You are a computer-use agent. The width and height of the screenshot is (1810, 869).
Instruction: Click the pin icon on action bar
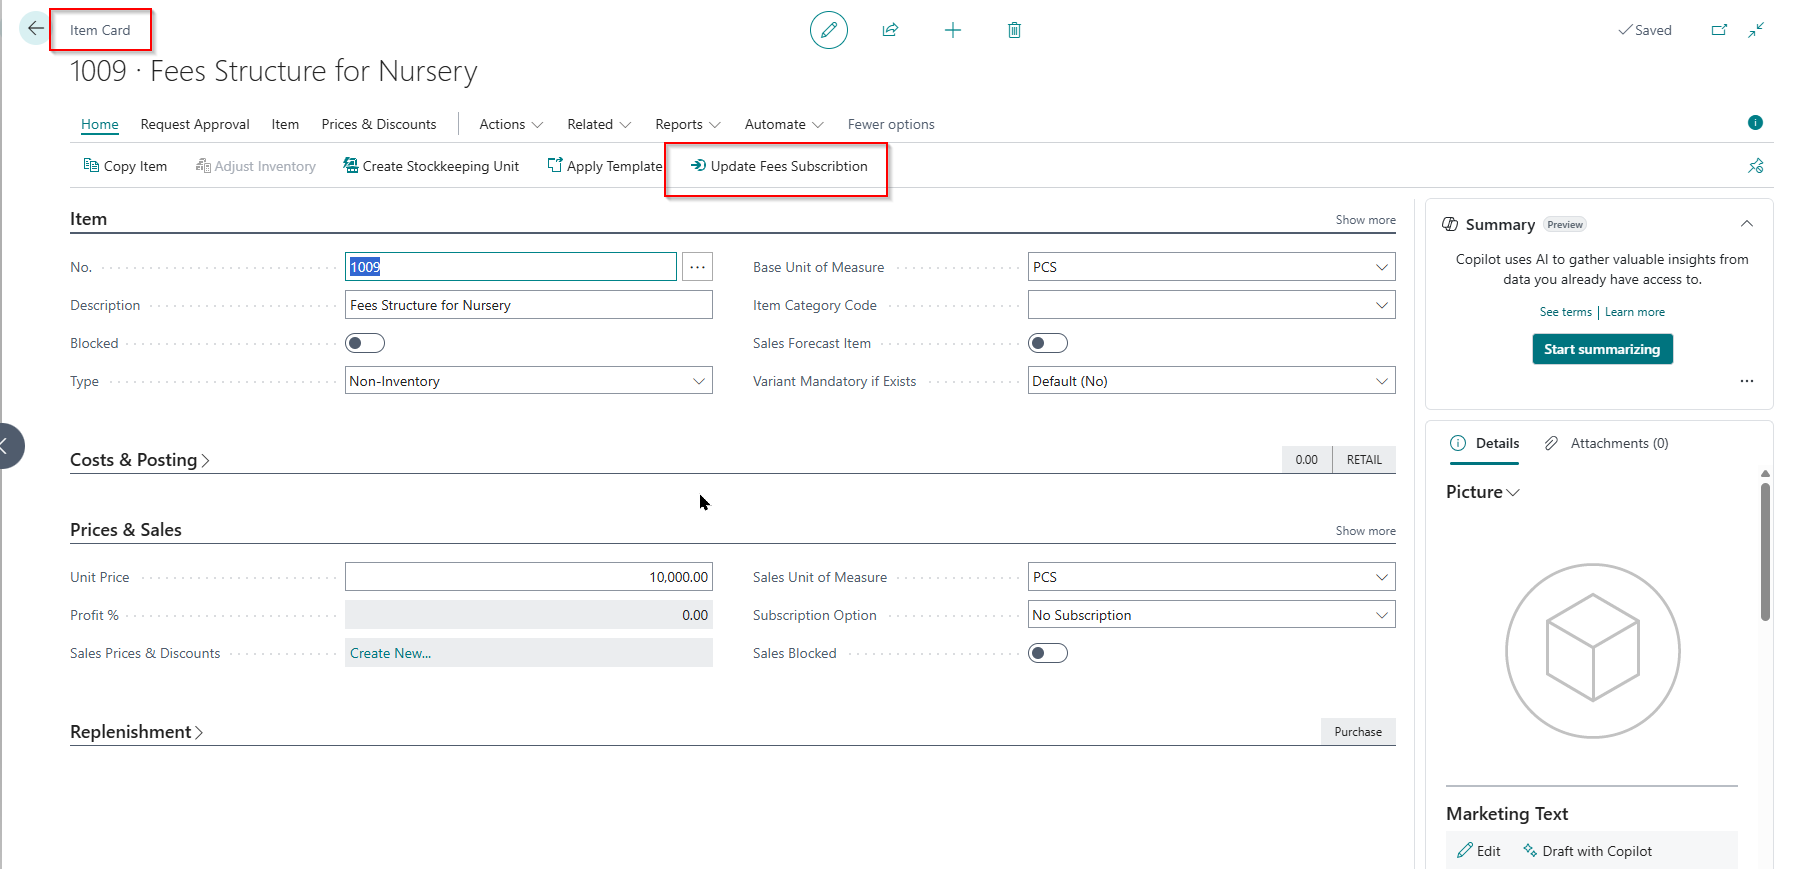pyautogui.click(x=1755, y=166)
